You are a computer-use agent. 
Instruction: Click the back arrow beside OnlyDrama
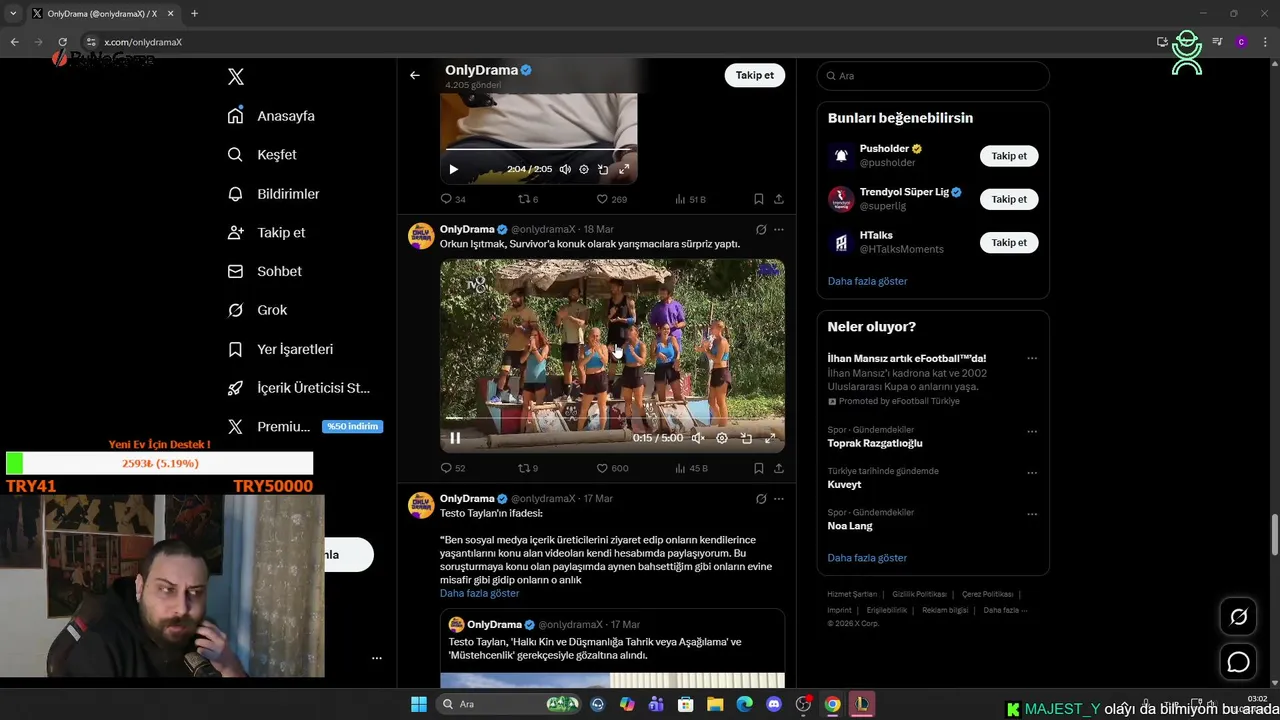415,75
